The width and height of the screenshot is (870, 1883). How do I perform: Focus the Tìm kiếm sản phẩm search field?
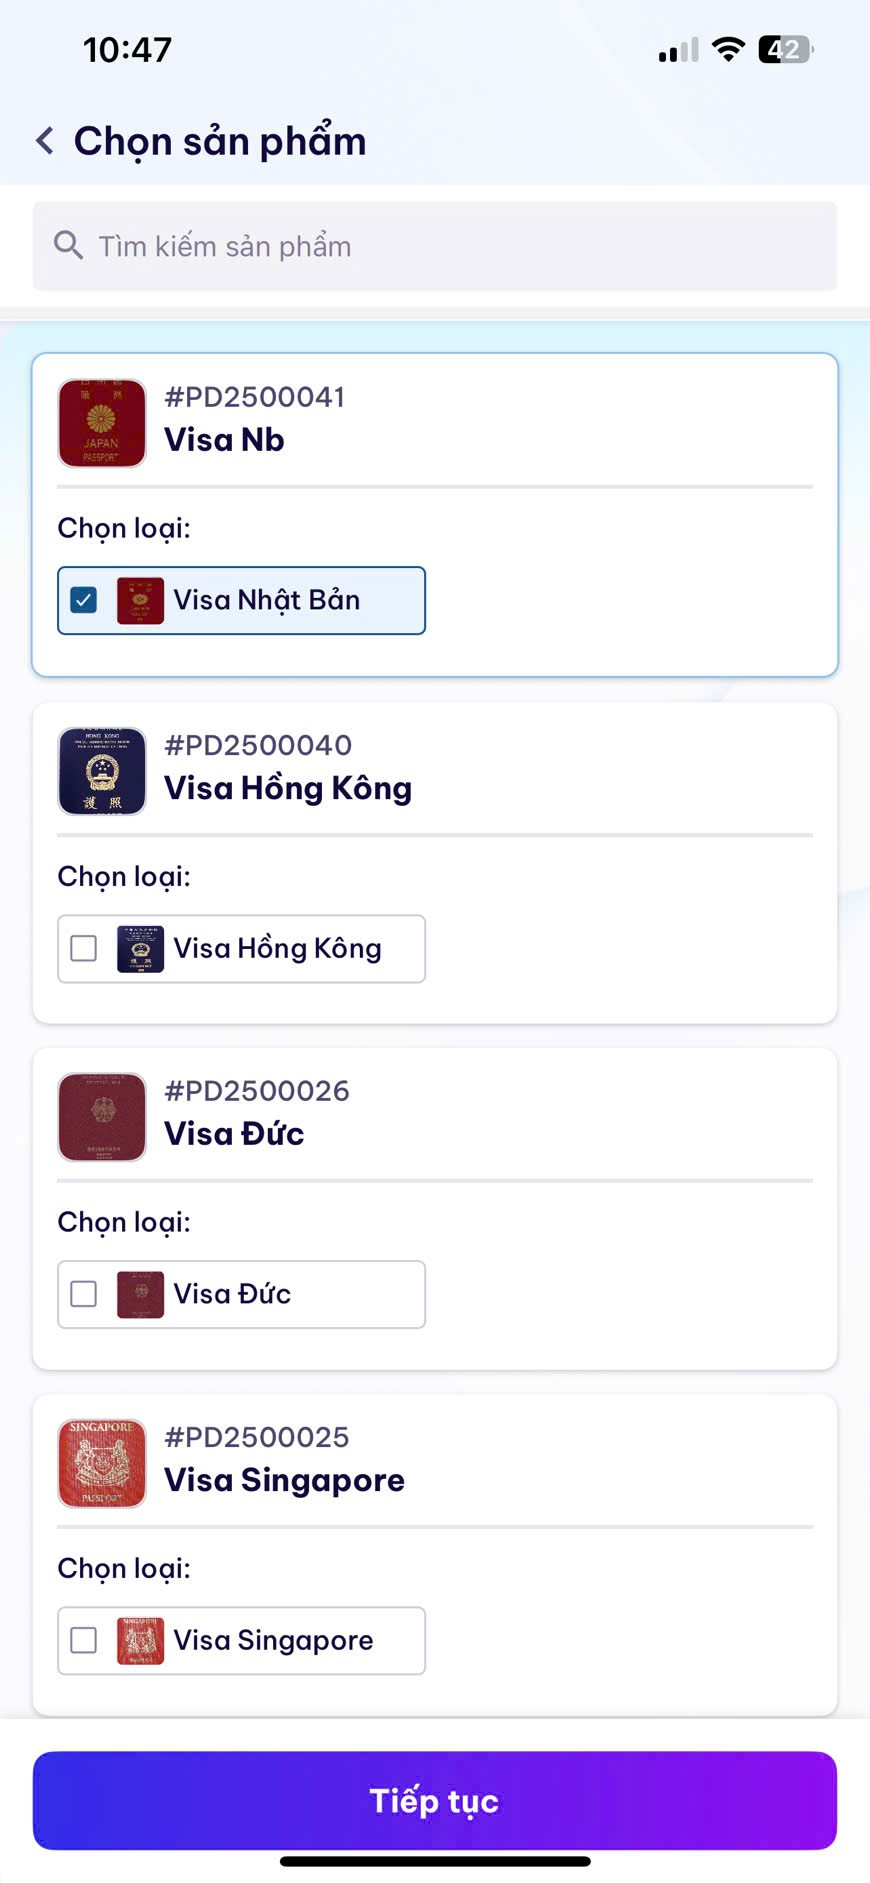pos(450,246)
